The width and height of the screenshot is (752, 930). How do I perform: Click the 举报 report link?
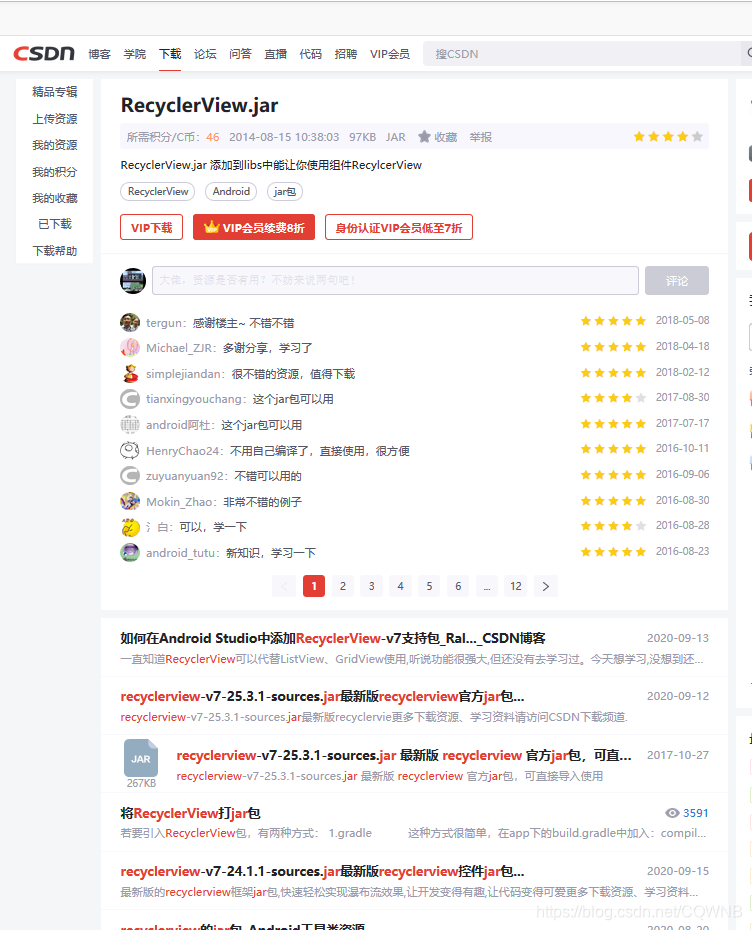(480, 137)
